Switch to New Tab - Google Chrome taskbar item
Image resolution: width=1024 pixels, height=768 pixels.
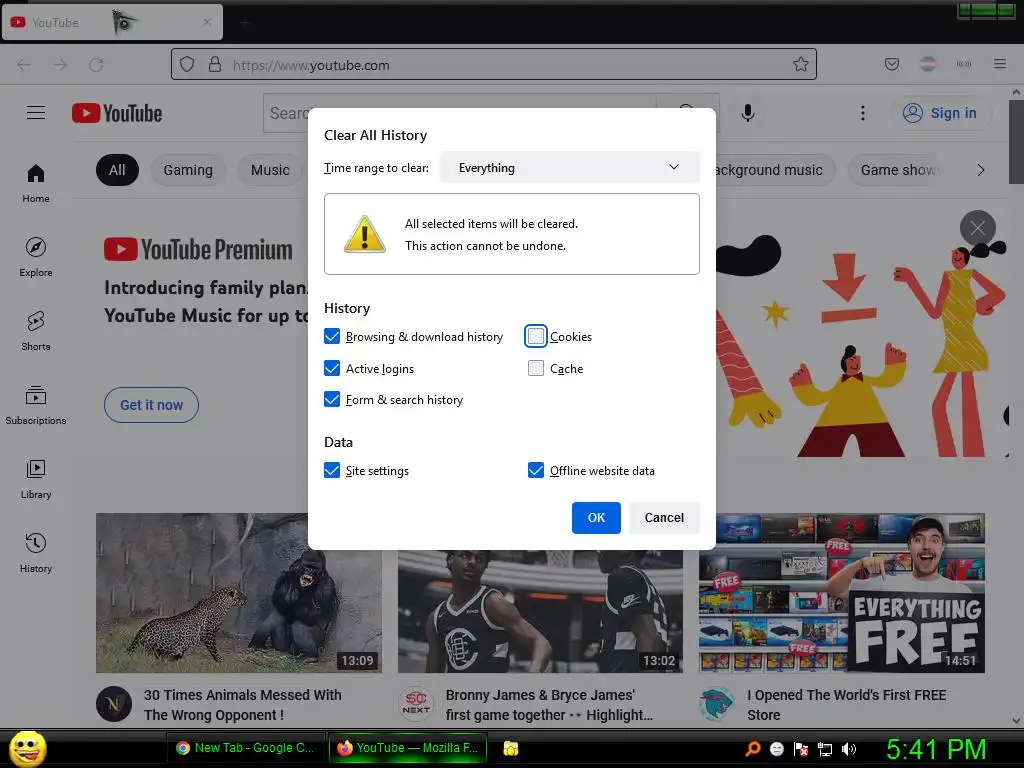coord(246,748)
